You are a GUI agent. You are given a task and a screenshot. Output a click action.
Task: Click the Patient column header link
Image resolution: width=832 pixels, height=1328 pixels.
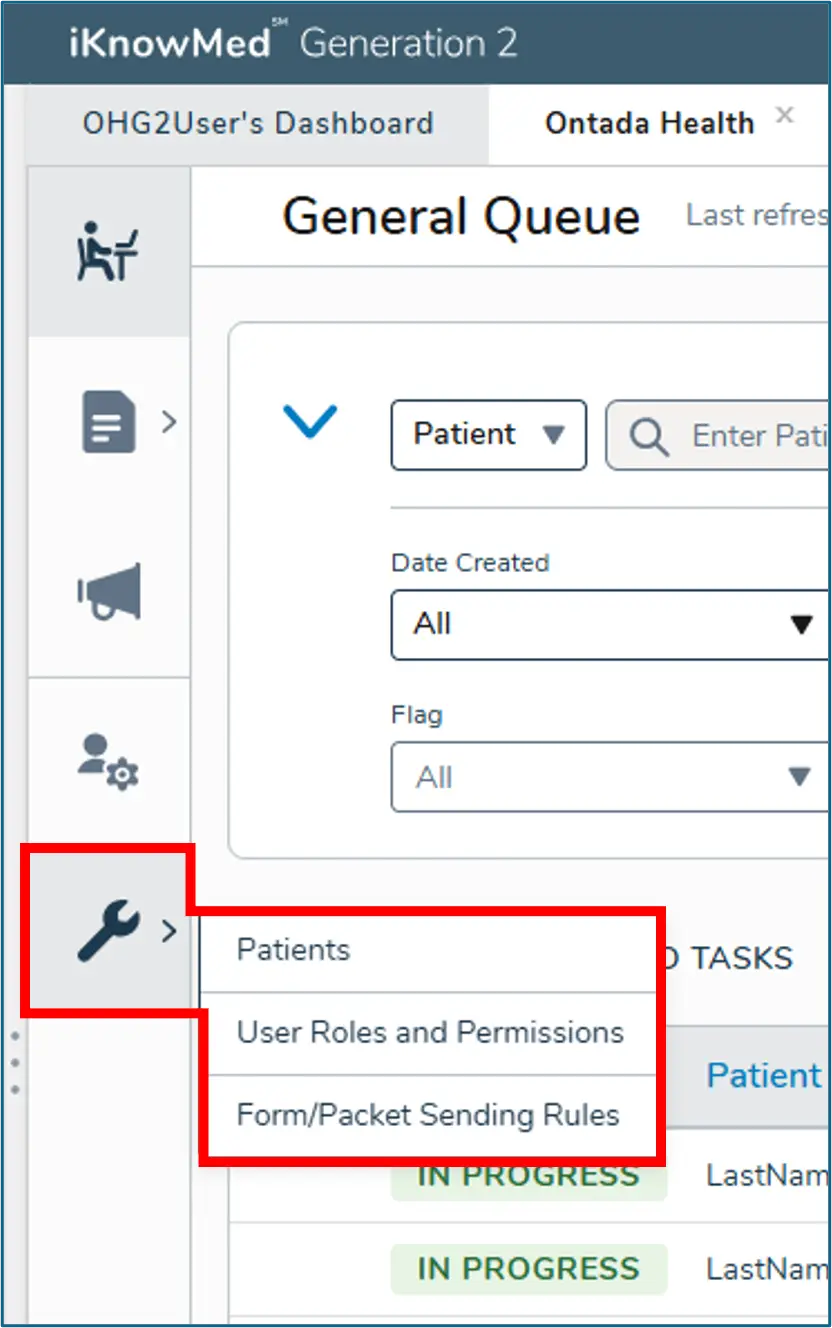(x=763, y=1076)
